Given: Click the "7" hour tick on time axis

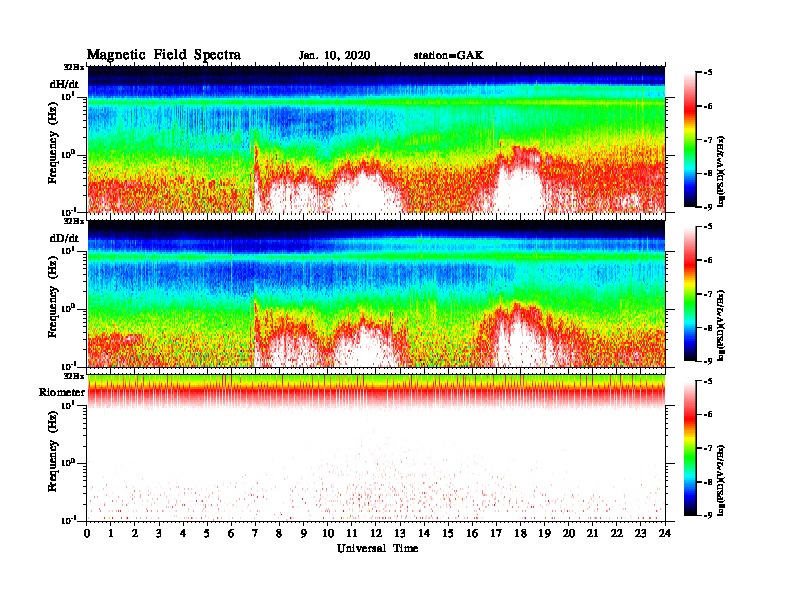Looking at the screenshot, I should click(x=255, y=534).
